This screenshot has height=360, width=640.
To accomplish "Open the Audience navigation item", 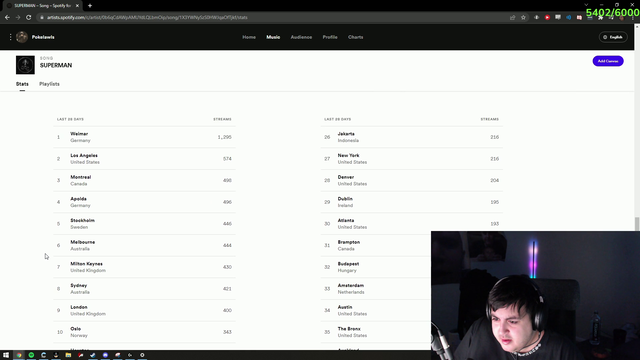I will 301,37.
